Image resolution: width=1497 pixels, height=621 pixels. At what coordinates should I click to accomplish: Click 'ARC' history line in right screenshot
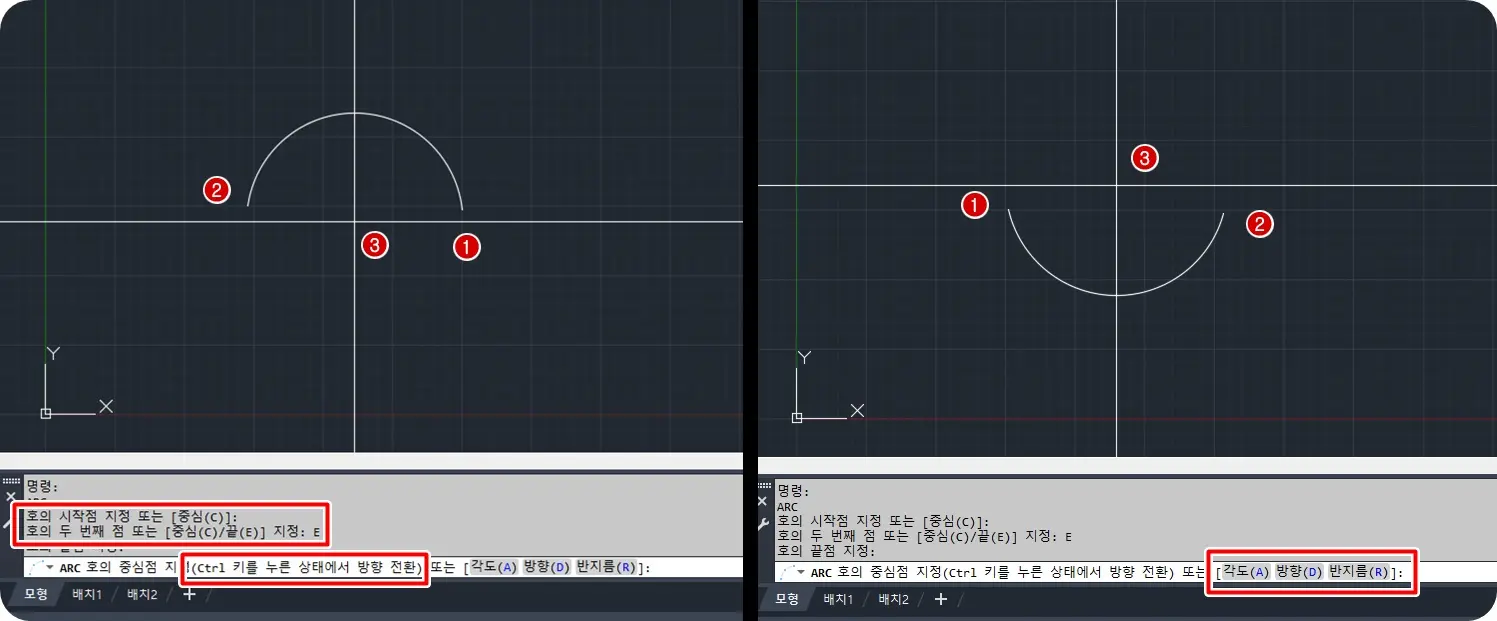[x=789, y=507]
